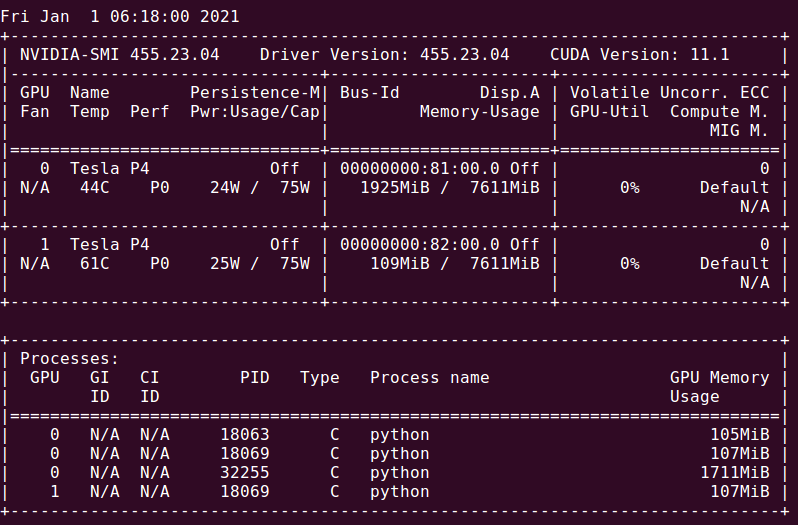Click PID 18069 in the GPU 1 row
Screen dimensions: 798x525
click(x=245, y=491)
